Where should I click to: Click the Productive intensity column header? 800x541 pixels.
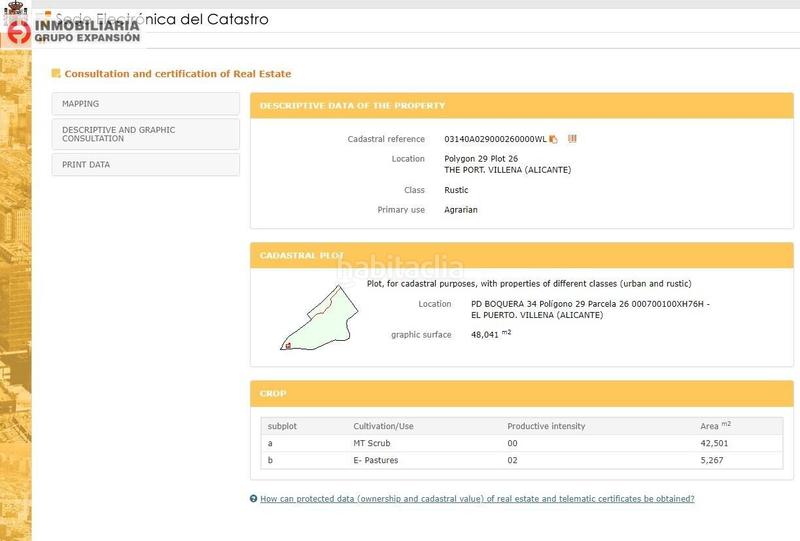[x=546, y=426]
